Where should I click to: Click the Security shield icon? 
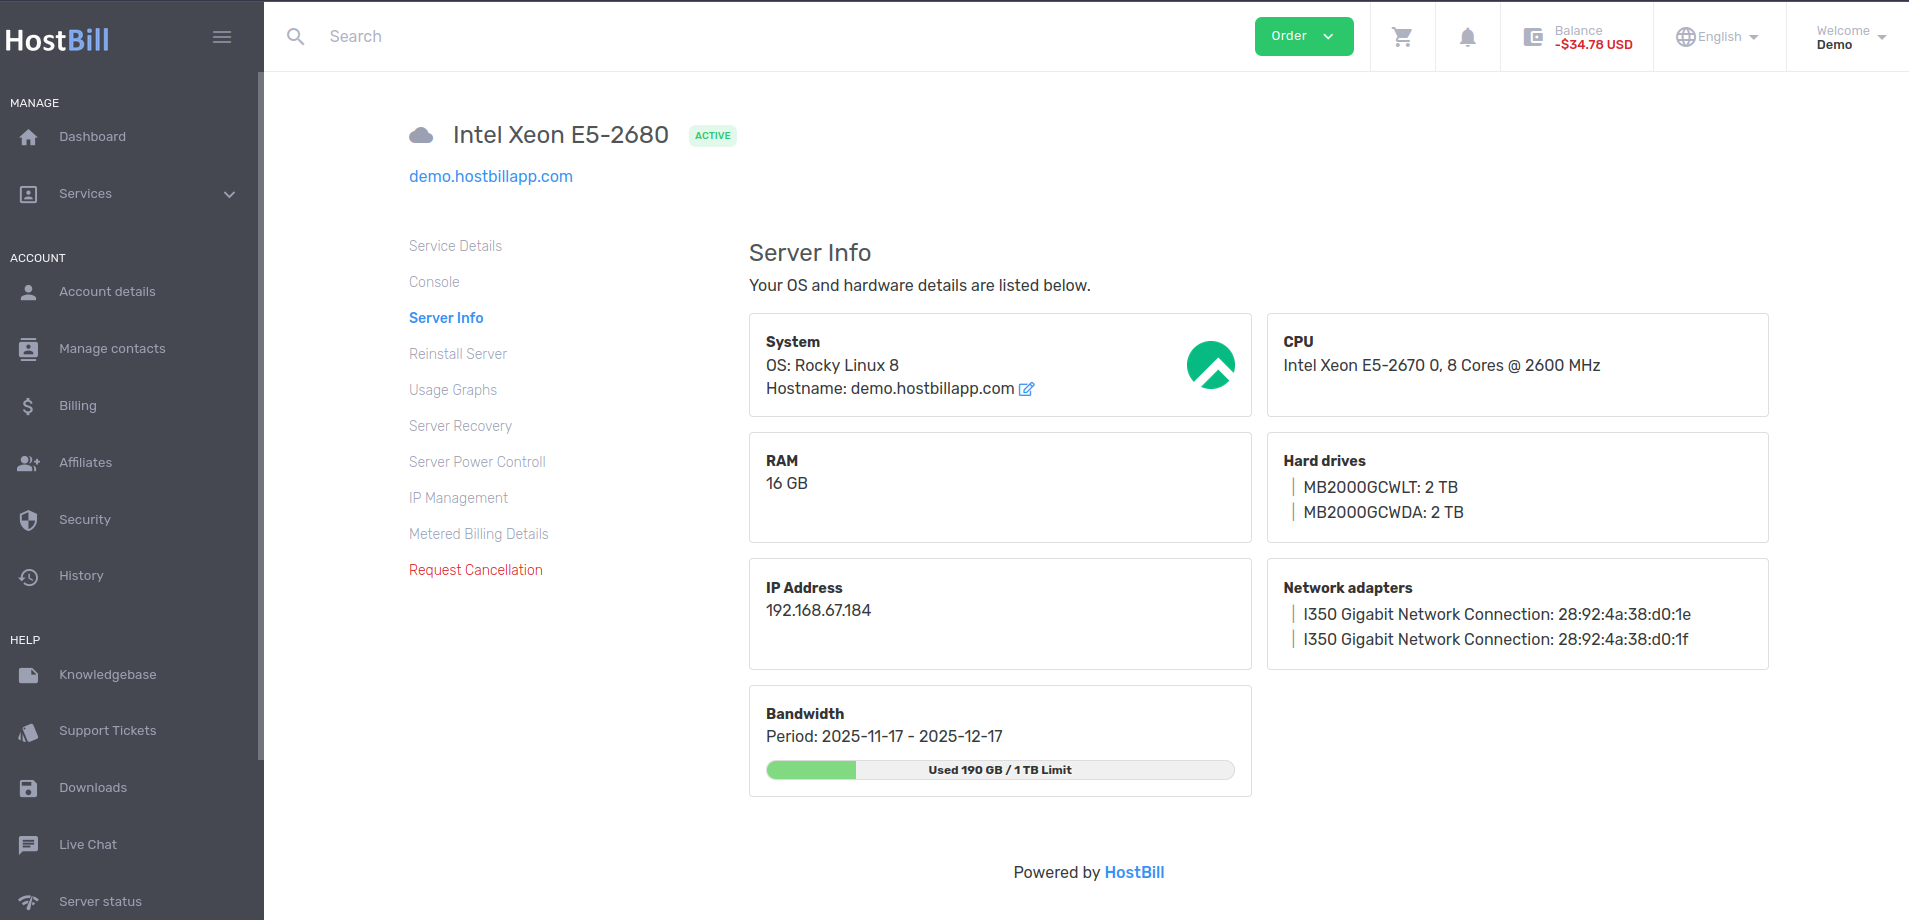pos(29,520)
